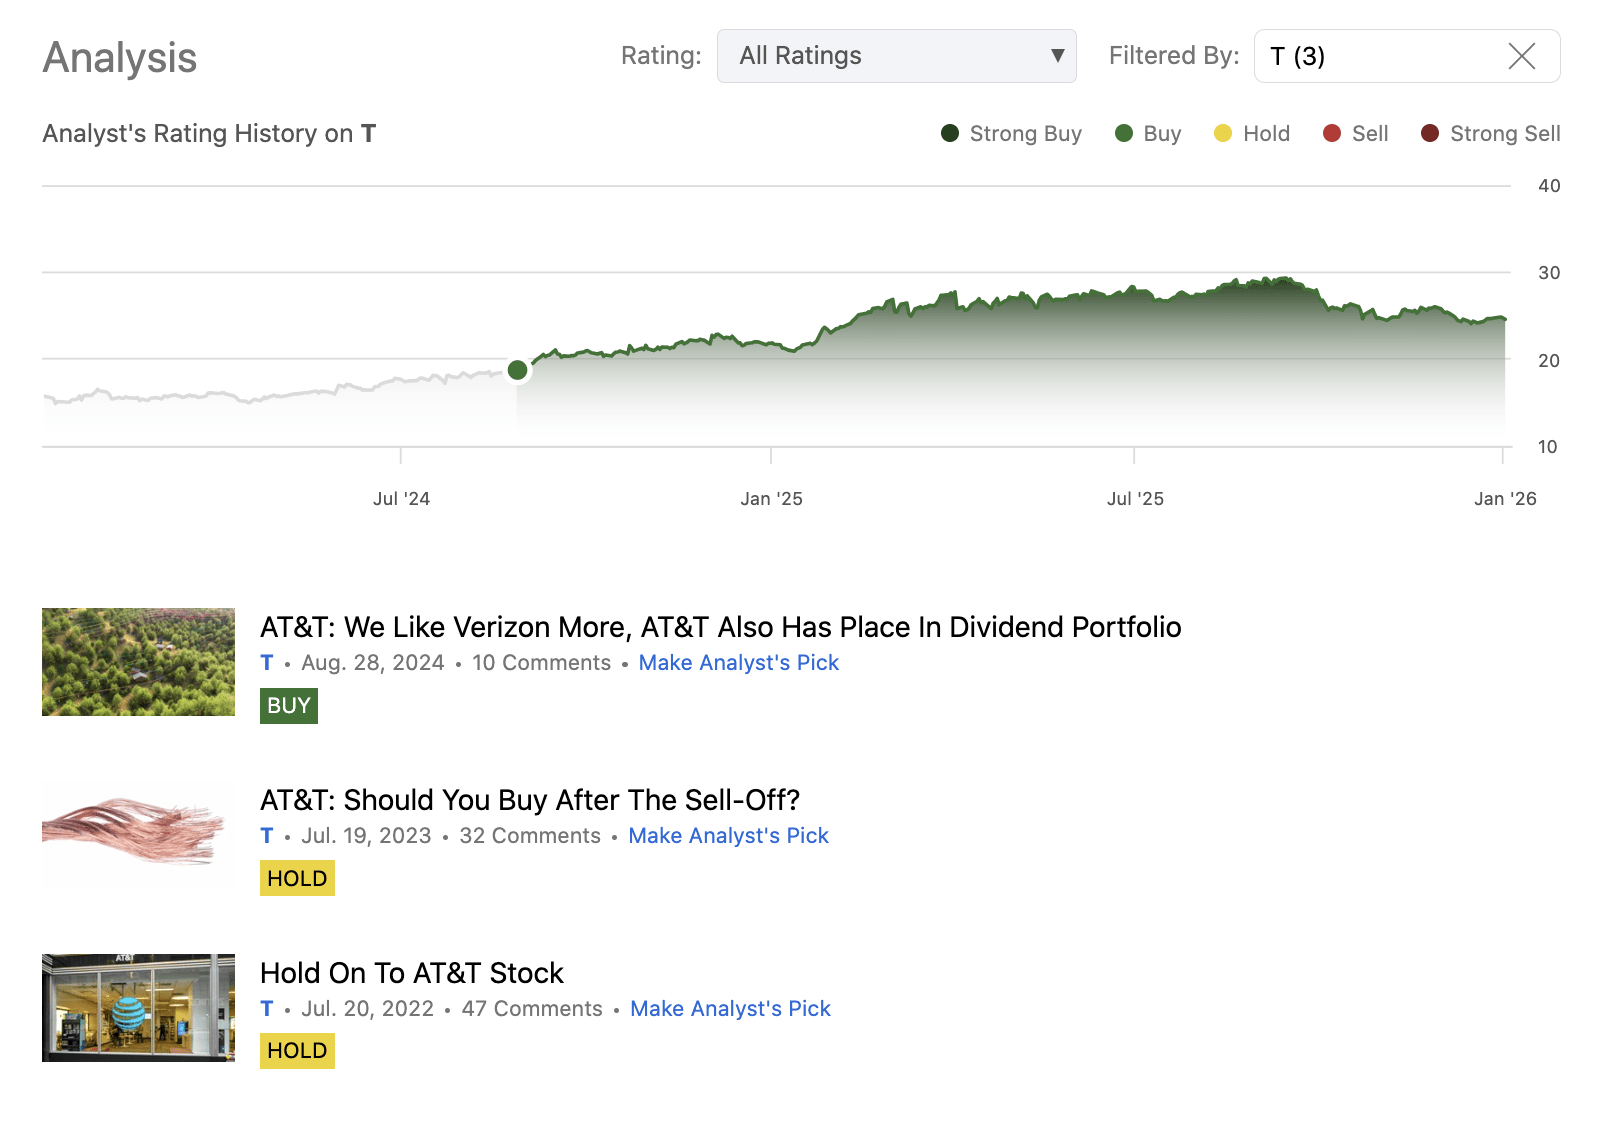Clear the T (3) ticker filter

[x=1521, y=56]
